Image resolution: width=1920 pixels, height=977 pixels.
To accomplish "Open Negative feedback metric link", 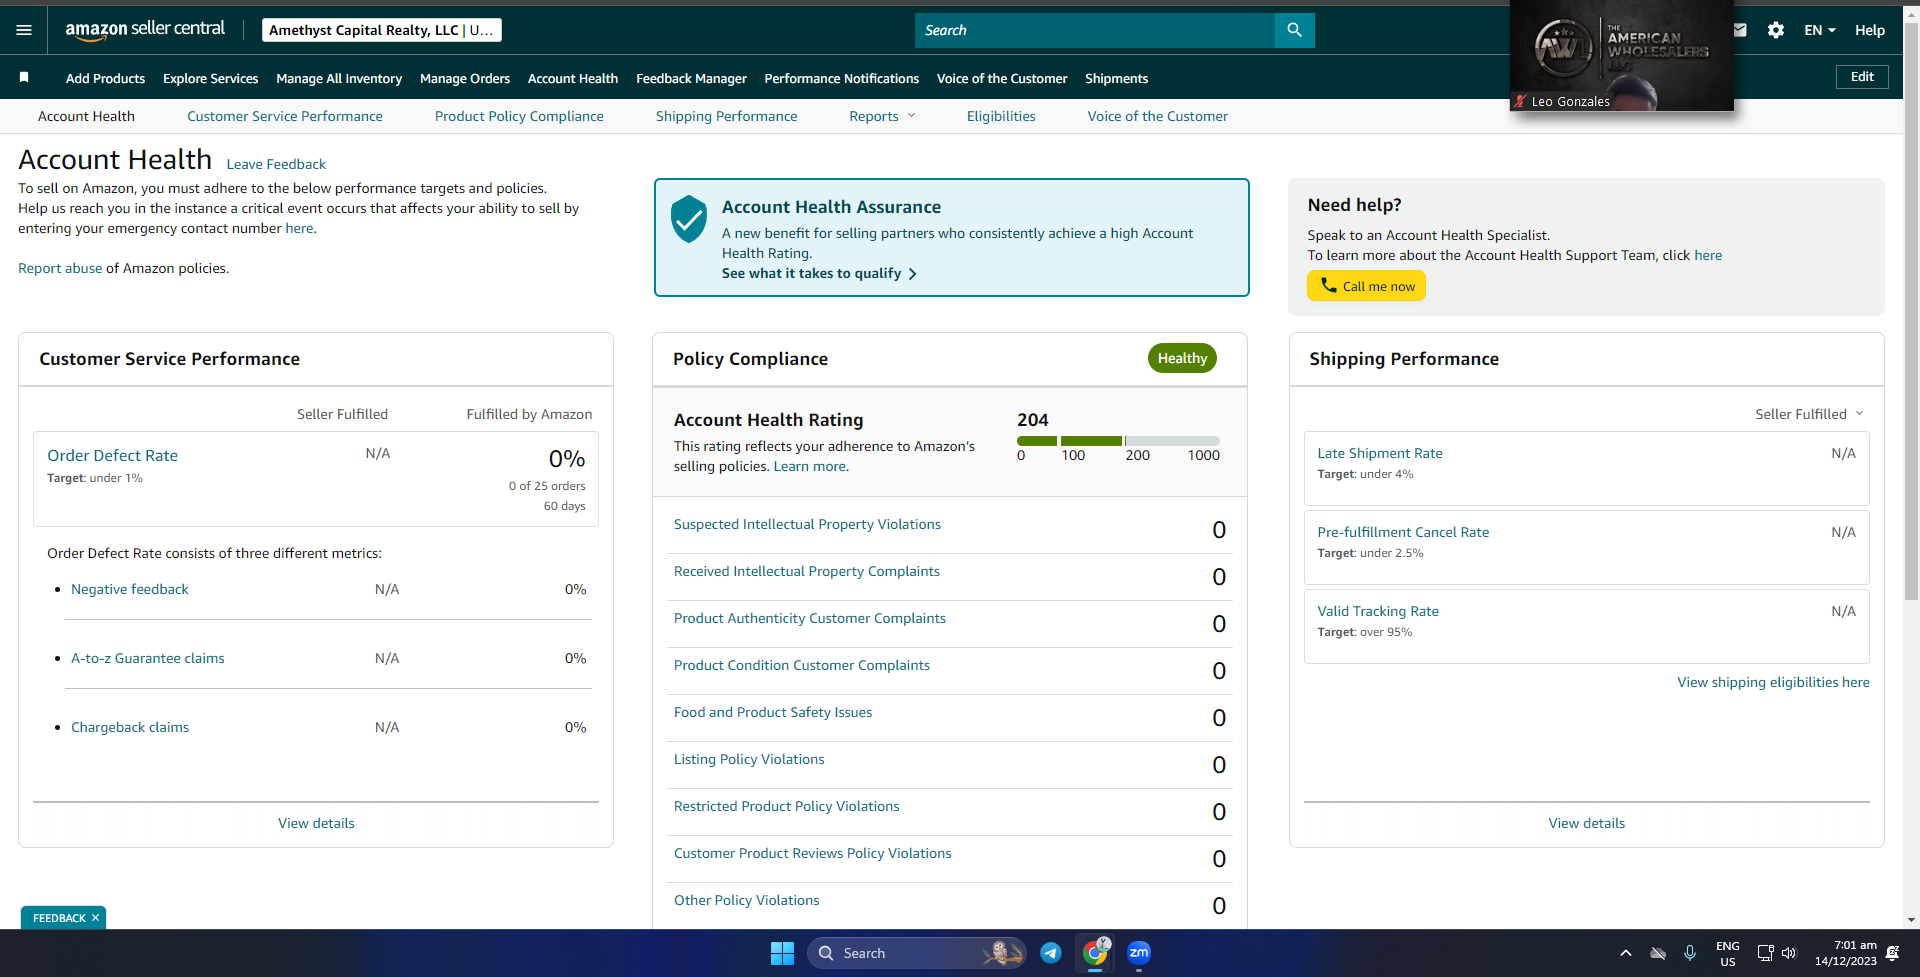I will (130, 589).
